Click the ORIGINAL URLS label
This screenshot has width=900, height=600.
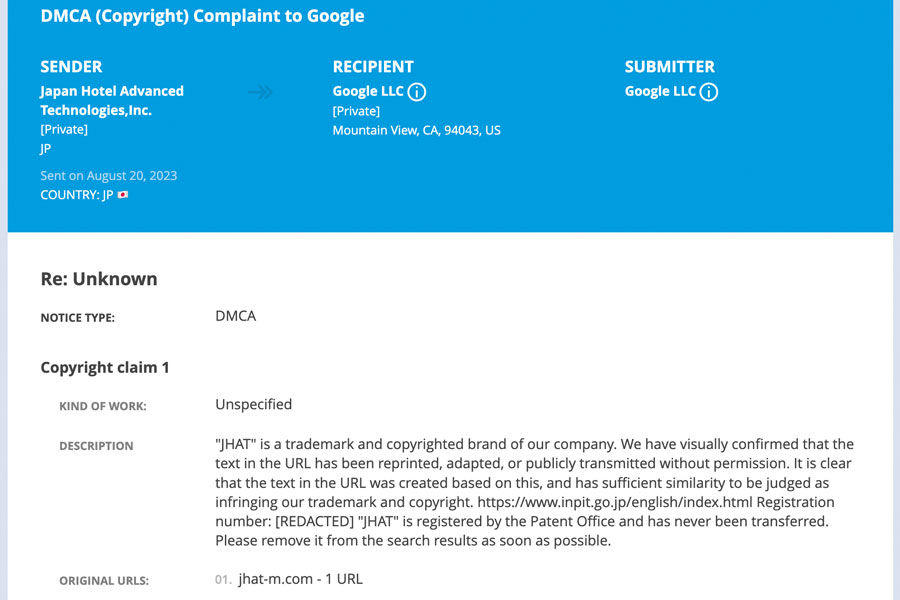tap(104, 581)
